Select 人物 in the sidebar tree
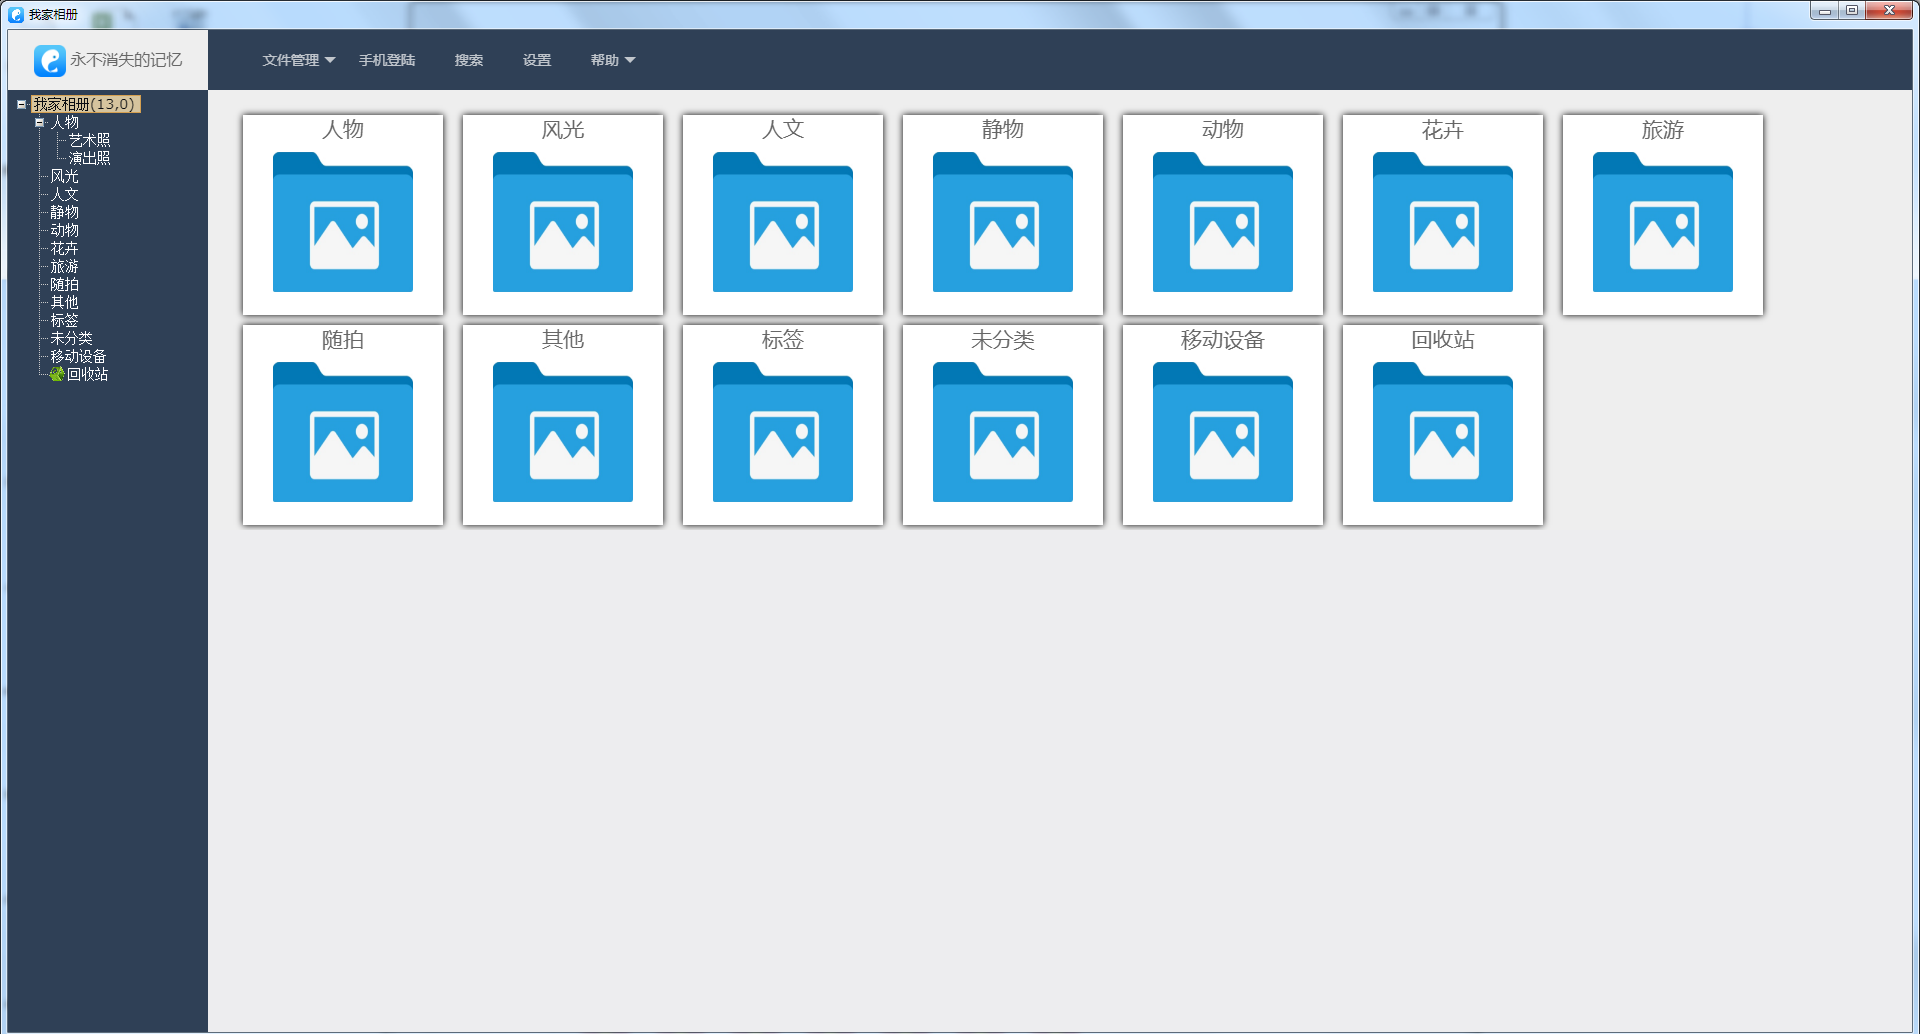 pos(65,122)
